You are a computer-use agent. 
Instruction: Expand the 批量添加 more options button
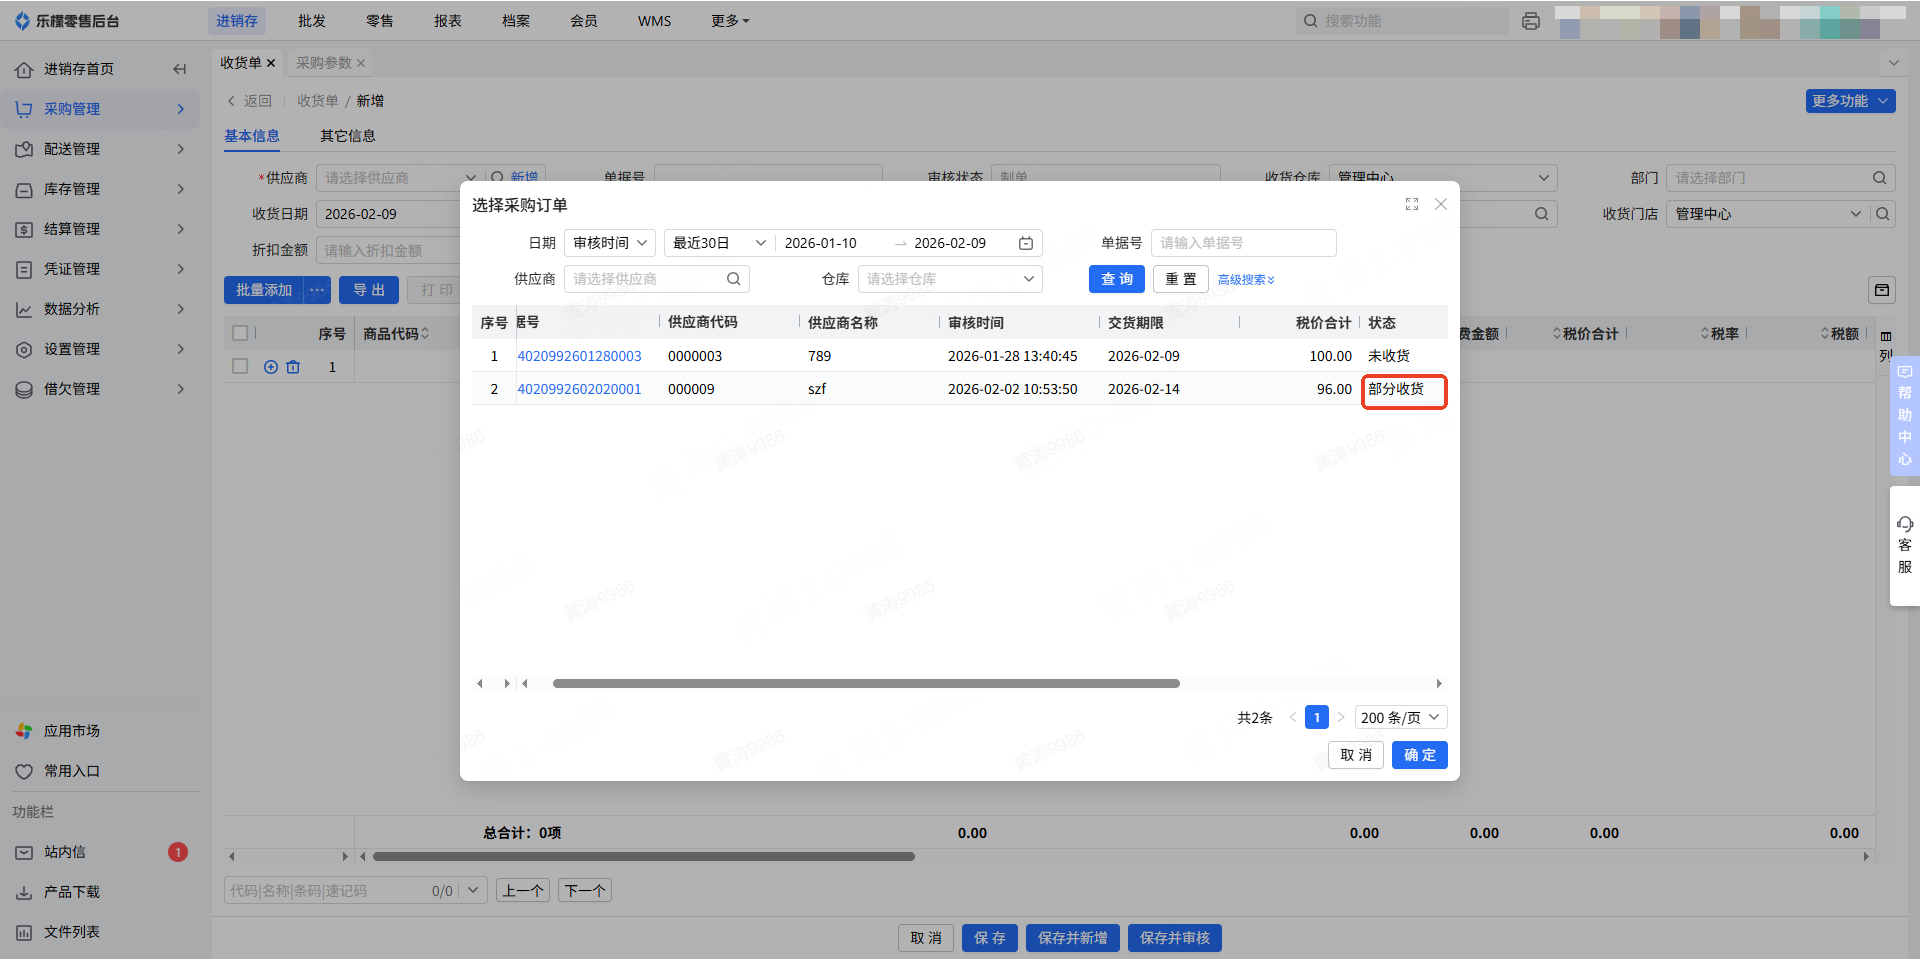click(317, 290)
